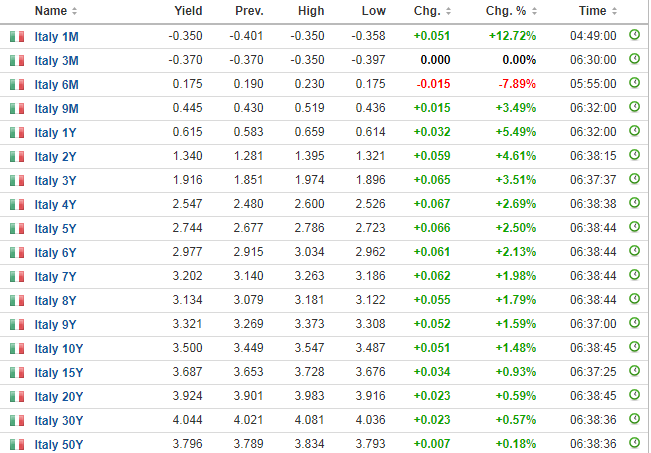Screen dimensions: 651x453
Task: Click the High column header
Action: coord(311,11)
